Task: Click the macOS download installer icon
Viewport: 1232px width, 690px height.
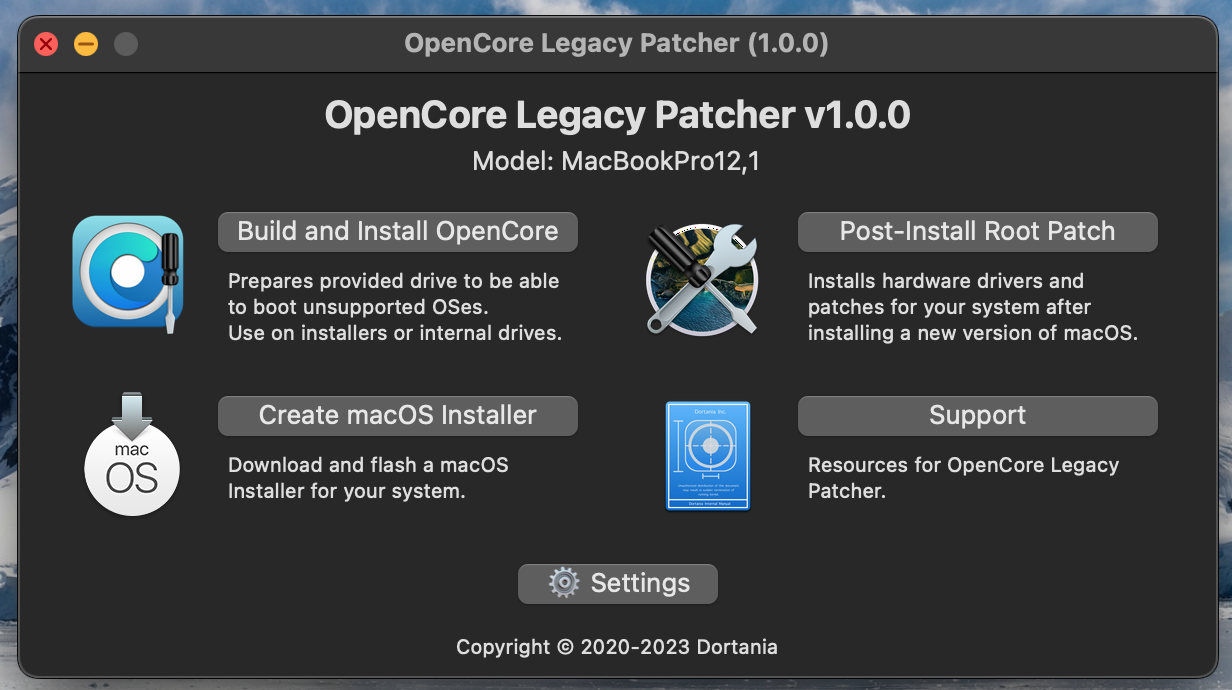Action: (x=132, y=455)
